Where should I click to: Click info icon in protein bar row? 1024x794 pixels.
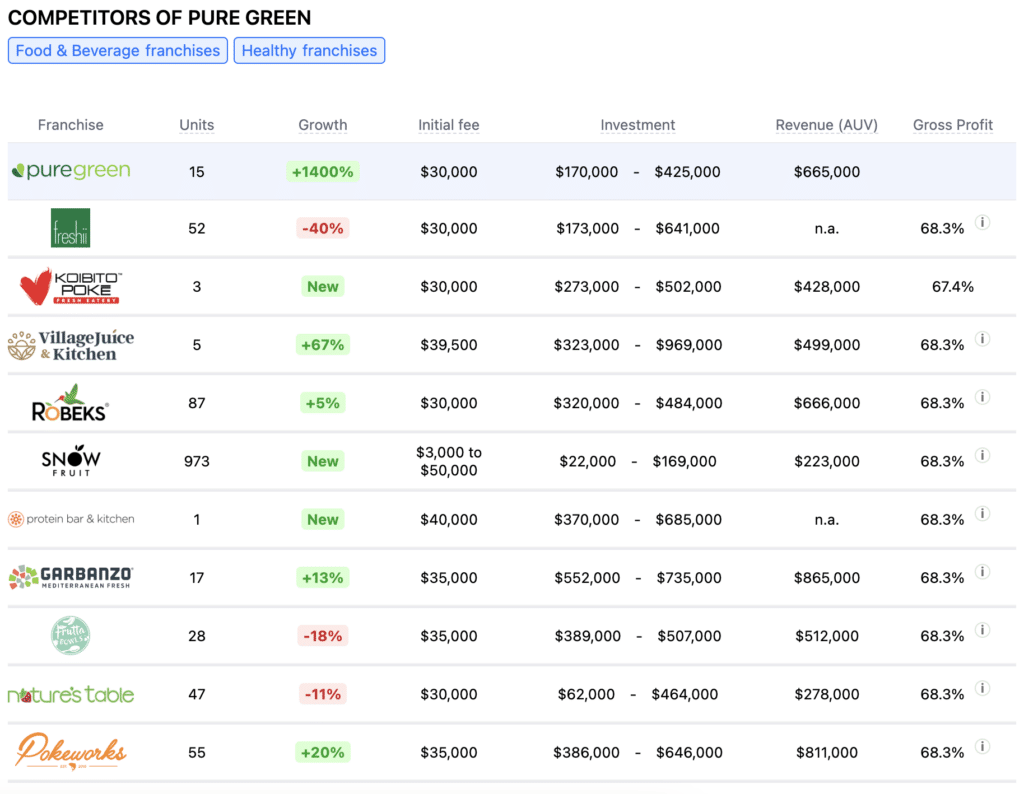click(982, 513)
